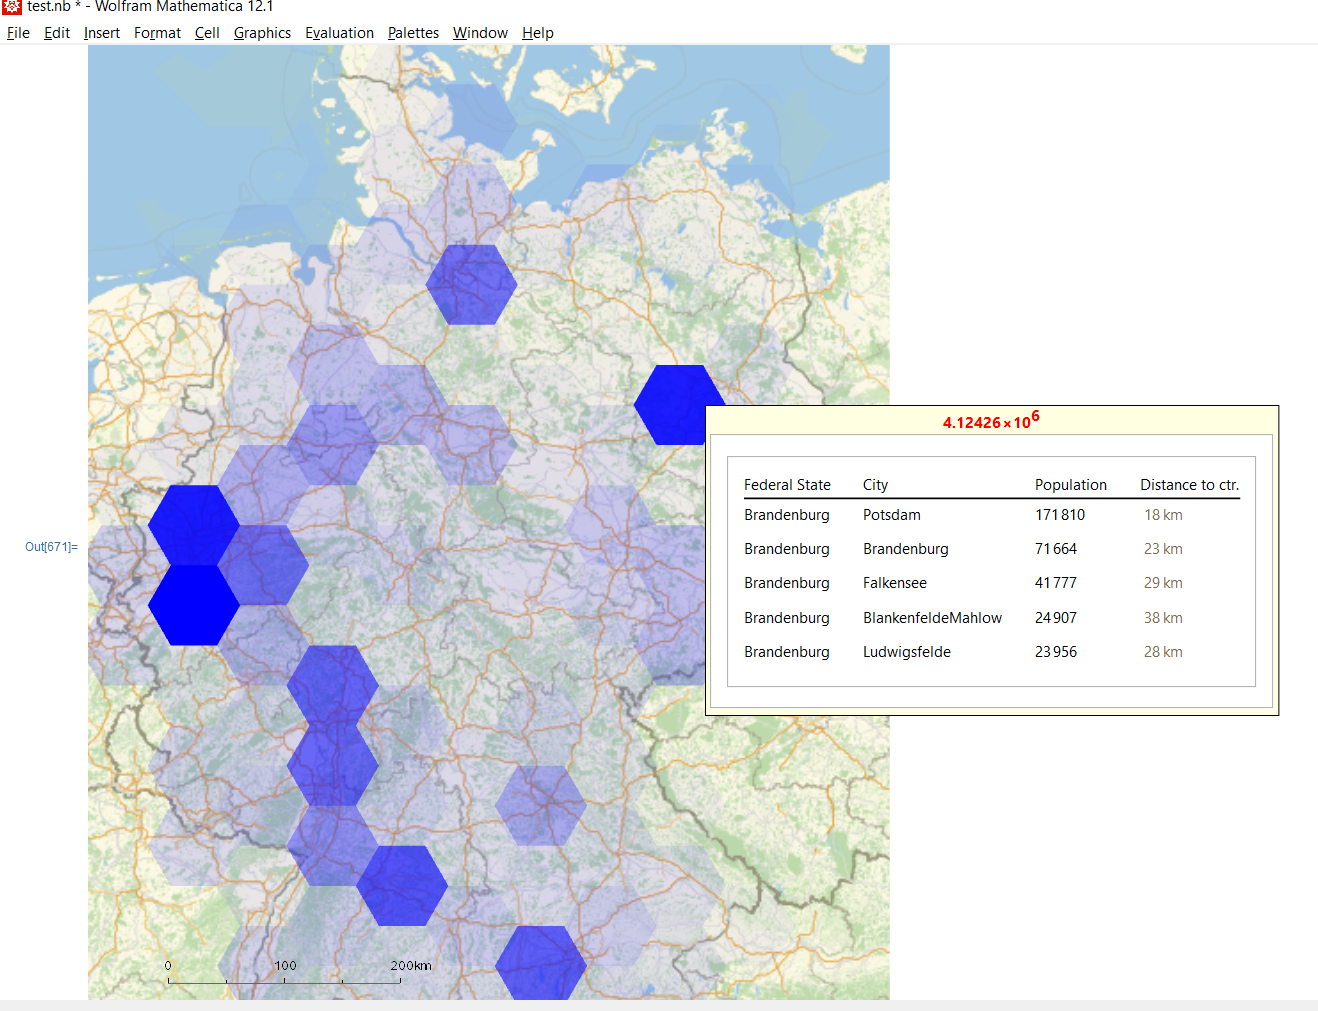Click the Federal State column header

[787, 485]
